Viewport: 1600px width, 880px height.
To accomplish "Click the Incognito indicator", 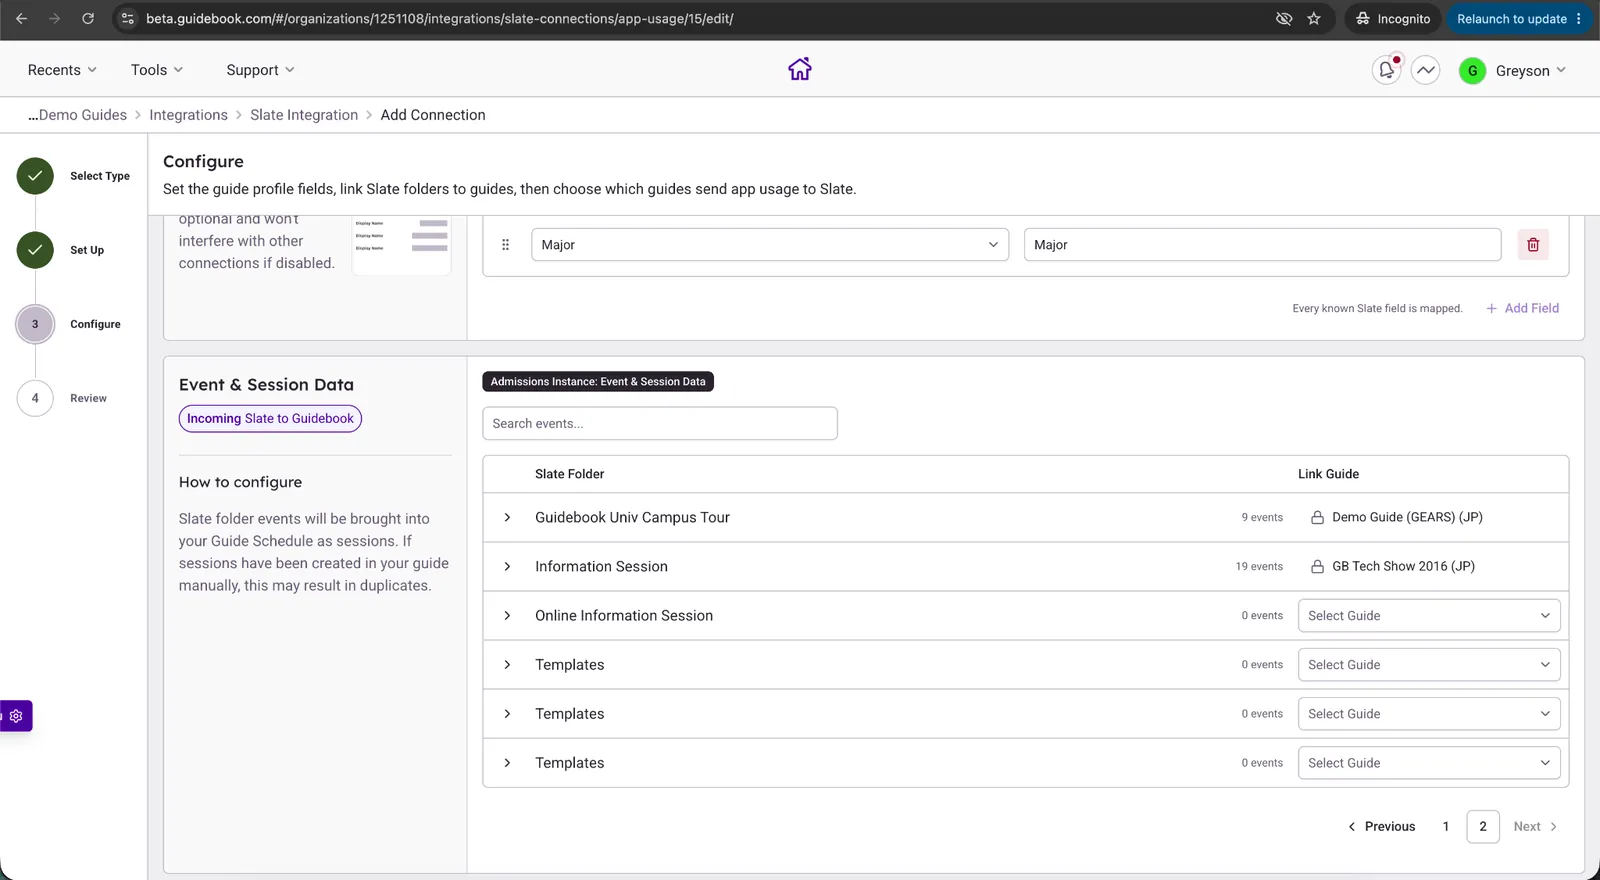I will 1392,19.
